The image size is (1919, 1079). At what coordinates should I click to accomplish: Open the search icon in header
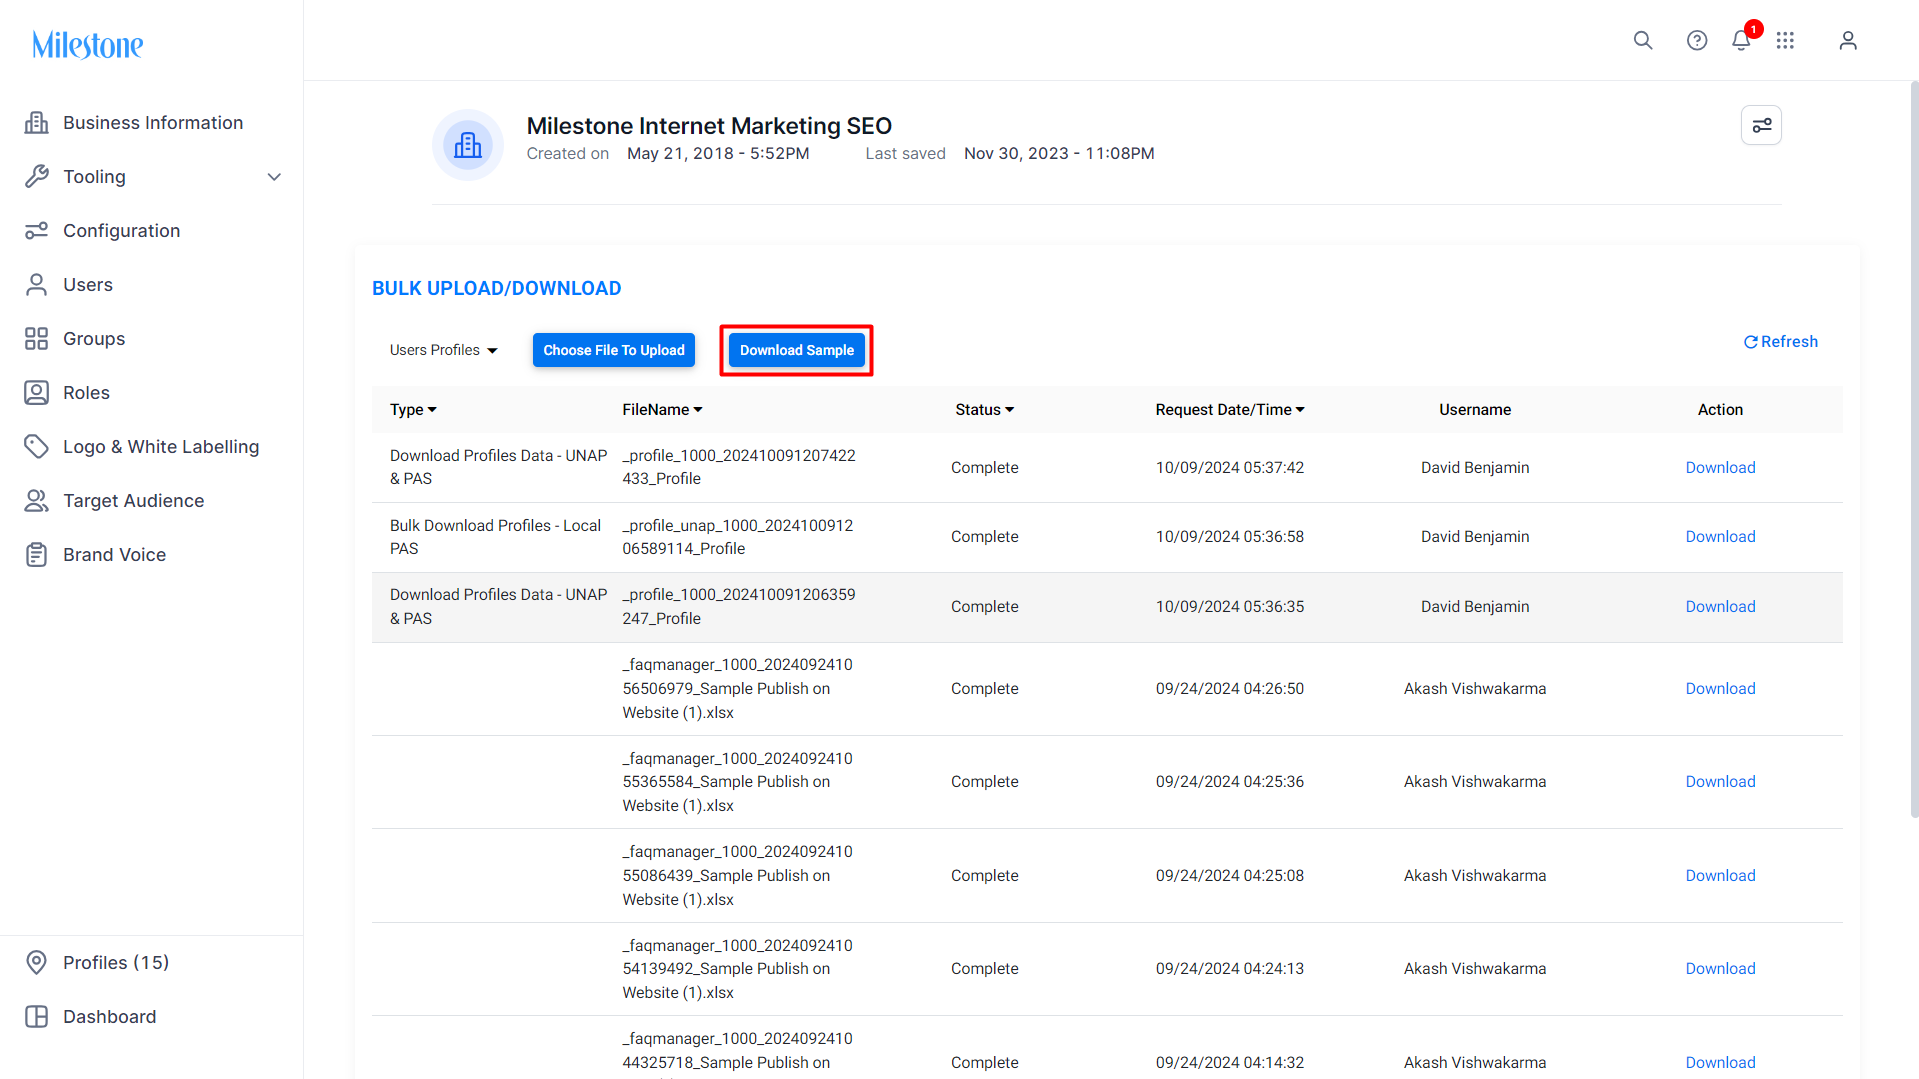click(x=1643, y=40)
